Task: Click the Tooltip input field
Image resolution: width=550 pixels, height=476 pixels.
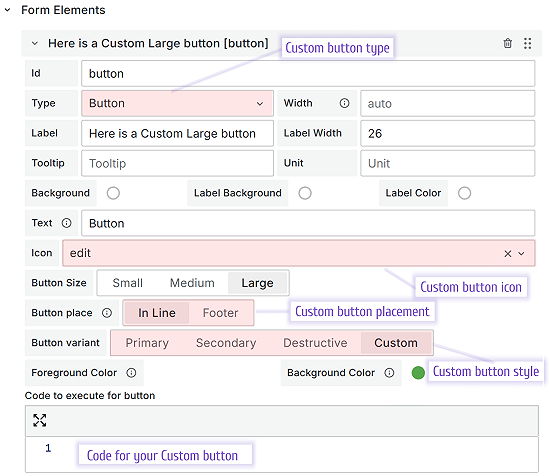Action: 177,163
